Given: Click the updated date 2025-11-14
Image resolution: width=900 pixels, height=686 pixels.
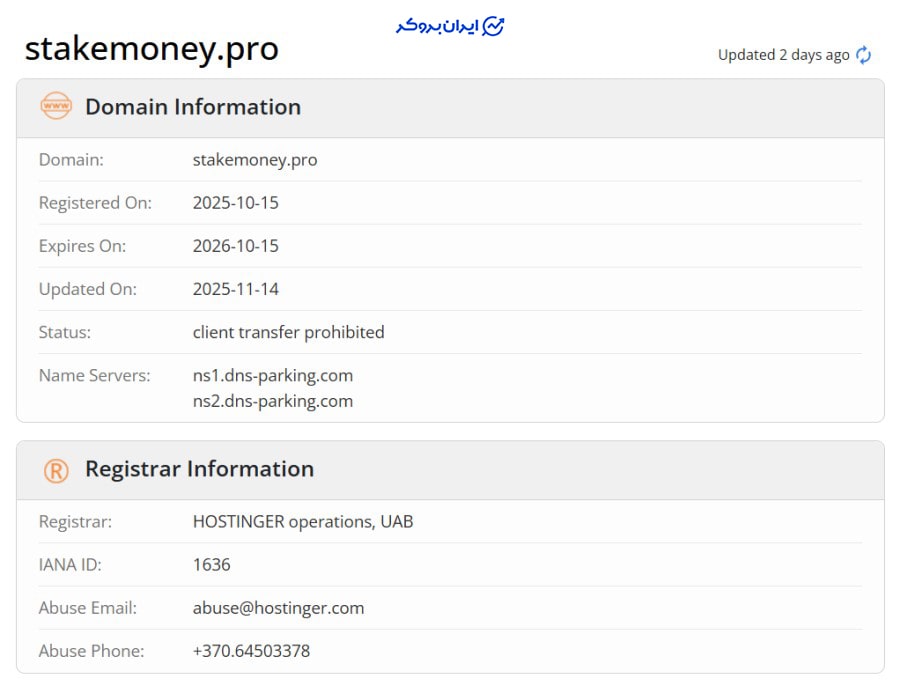Looking at the screenshot, I should [x=235, y=289].
